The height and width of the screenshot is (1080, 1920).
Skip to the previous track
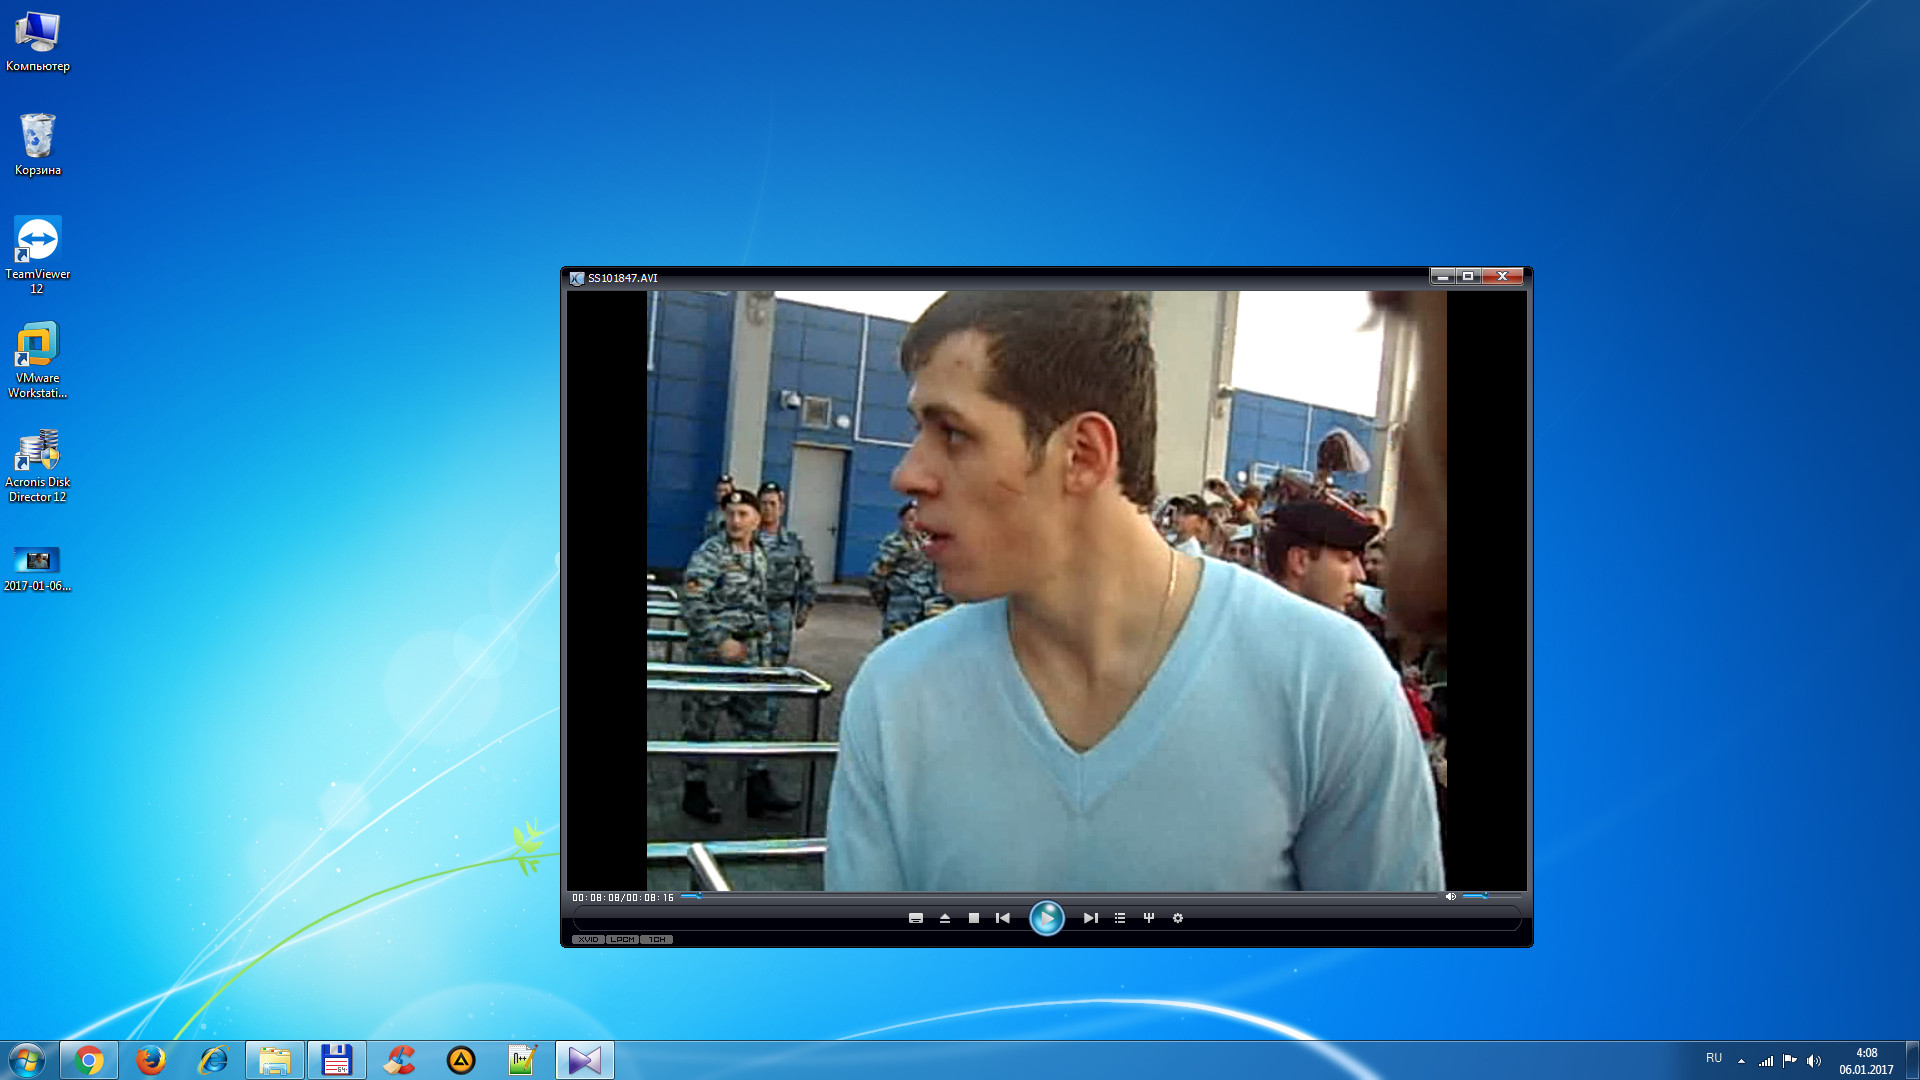pos(1002,918)
